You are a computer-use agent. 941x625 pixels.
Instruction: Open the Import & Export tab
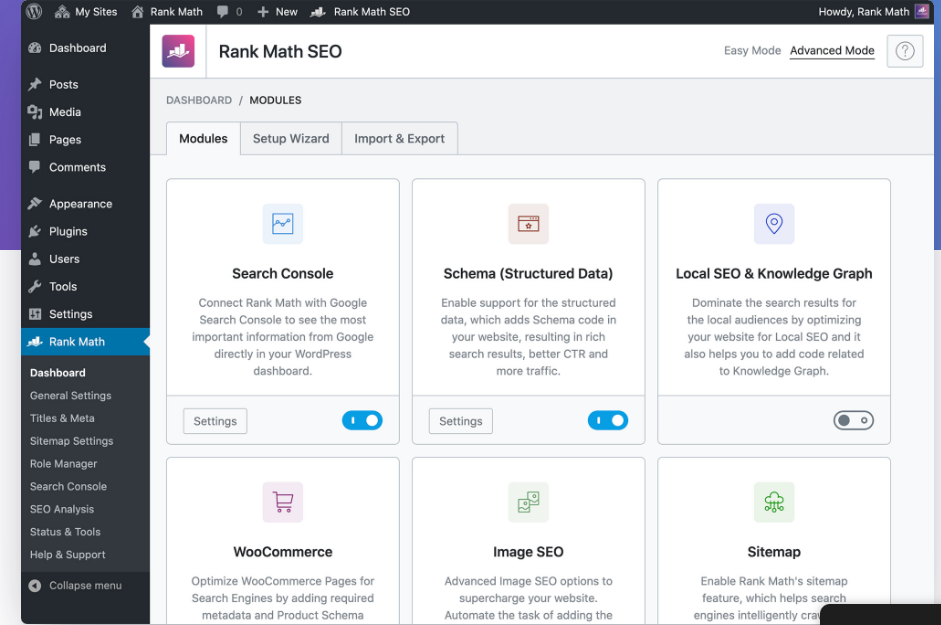tap(400, 139)
